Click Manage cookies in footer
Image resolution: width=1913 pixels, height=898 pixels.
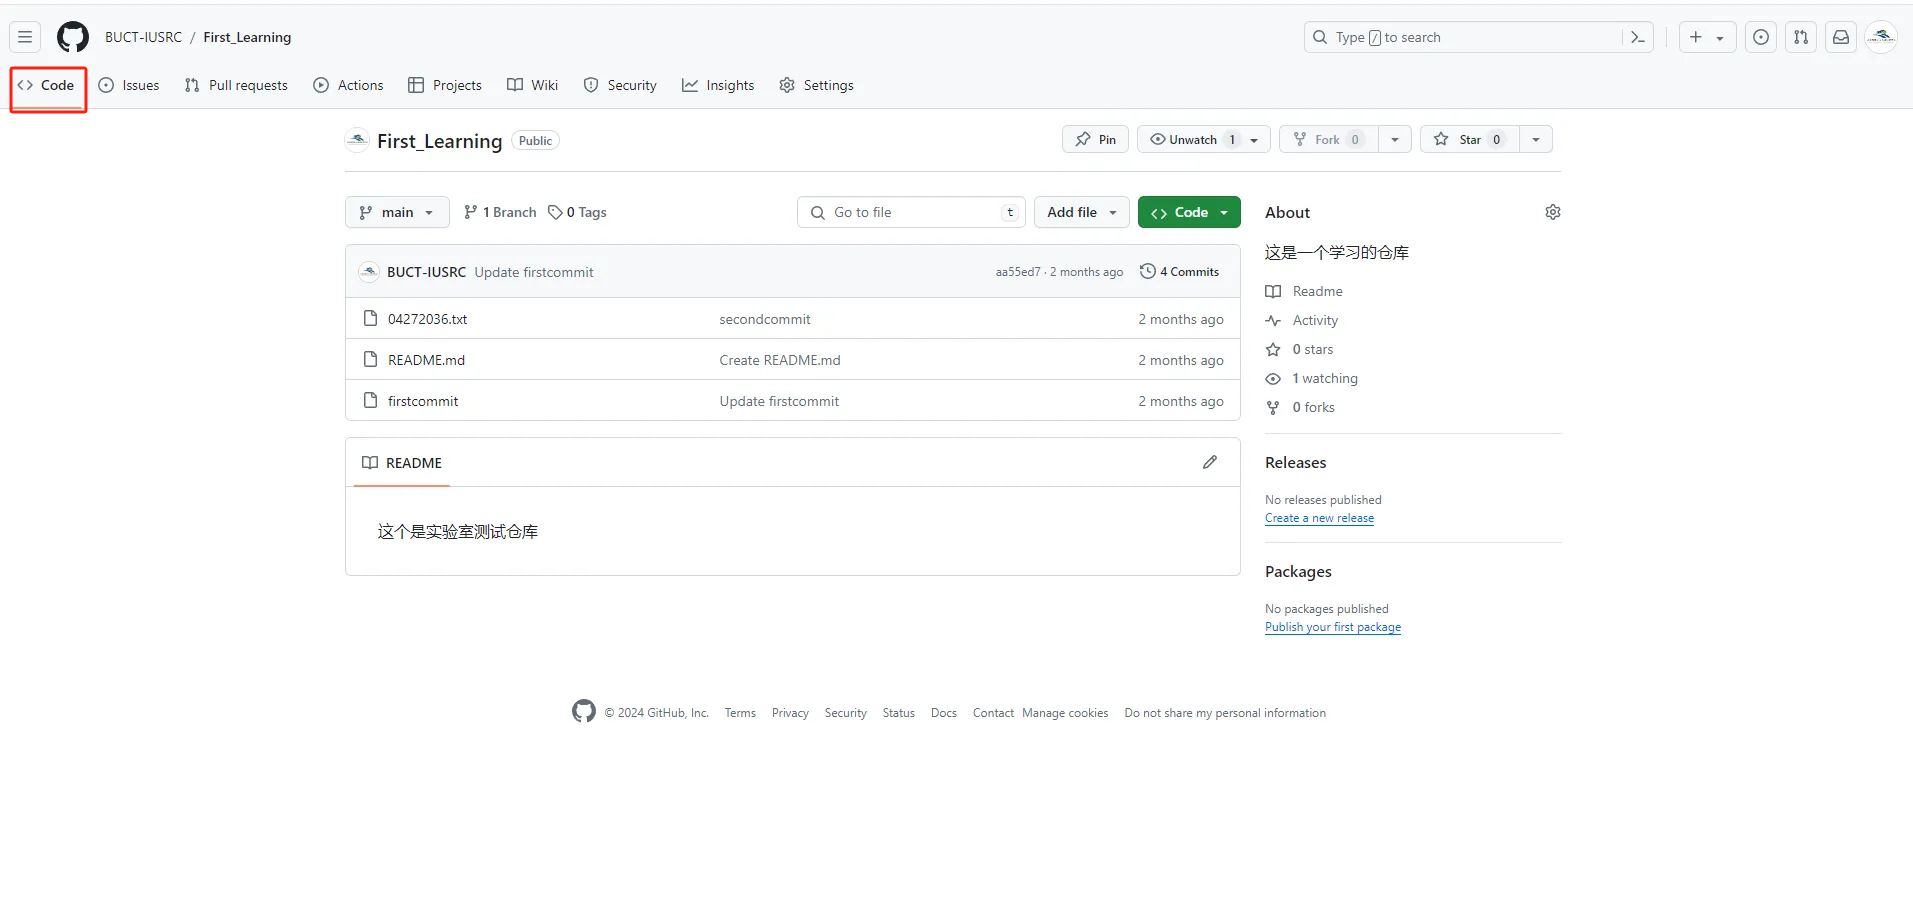[1065, 713]
